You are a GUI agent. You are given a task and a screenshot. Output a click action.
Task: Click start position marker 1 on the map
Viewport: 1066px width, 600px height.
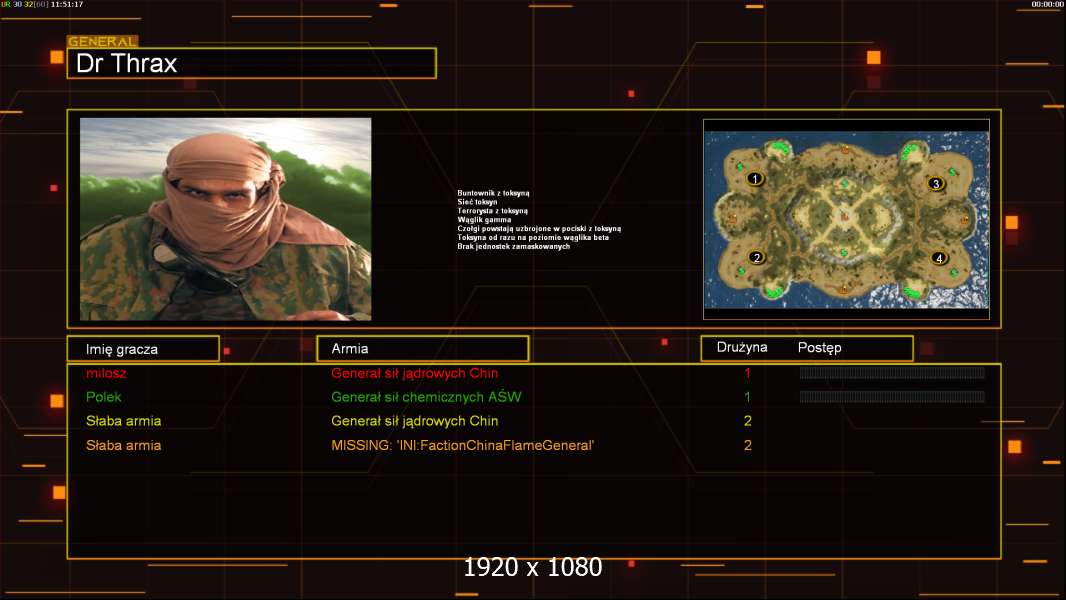[x=755, y=179]
